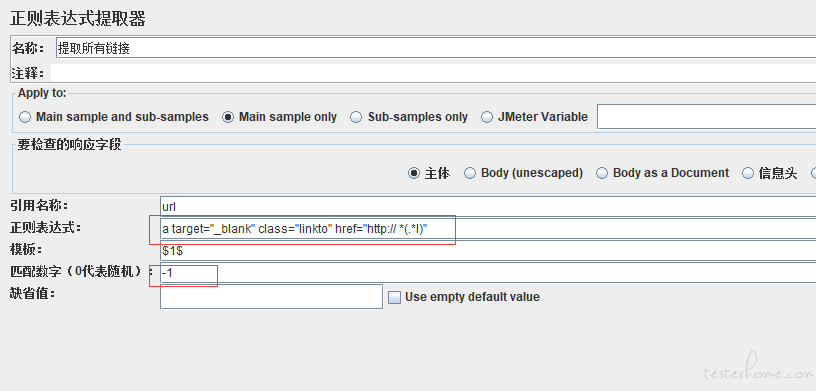
Task: Click the Use empty default value label
Action: pyautogui.click(x=473, y=297)
